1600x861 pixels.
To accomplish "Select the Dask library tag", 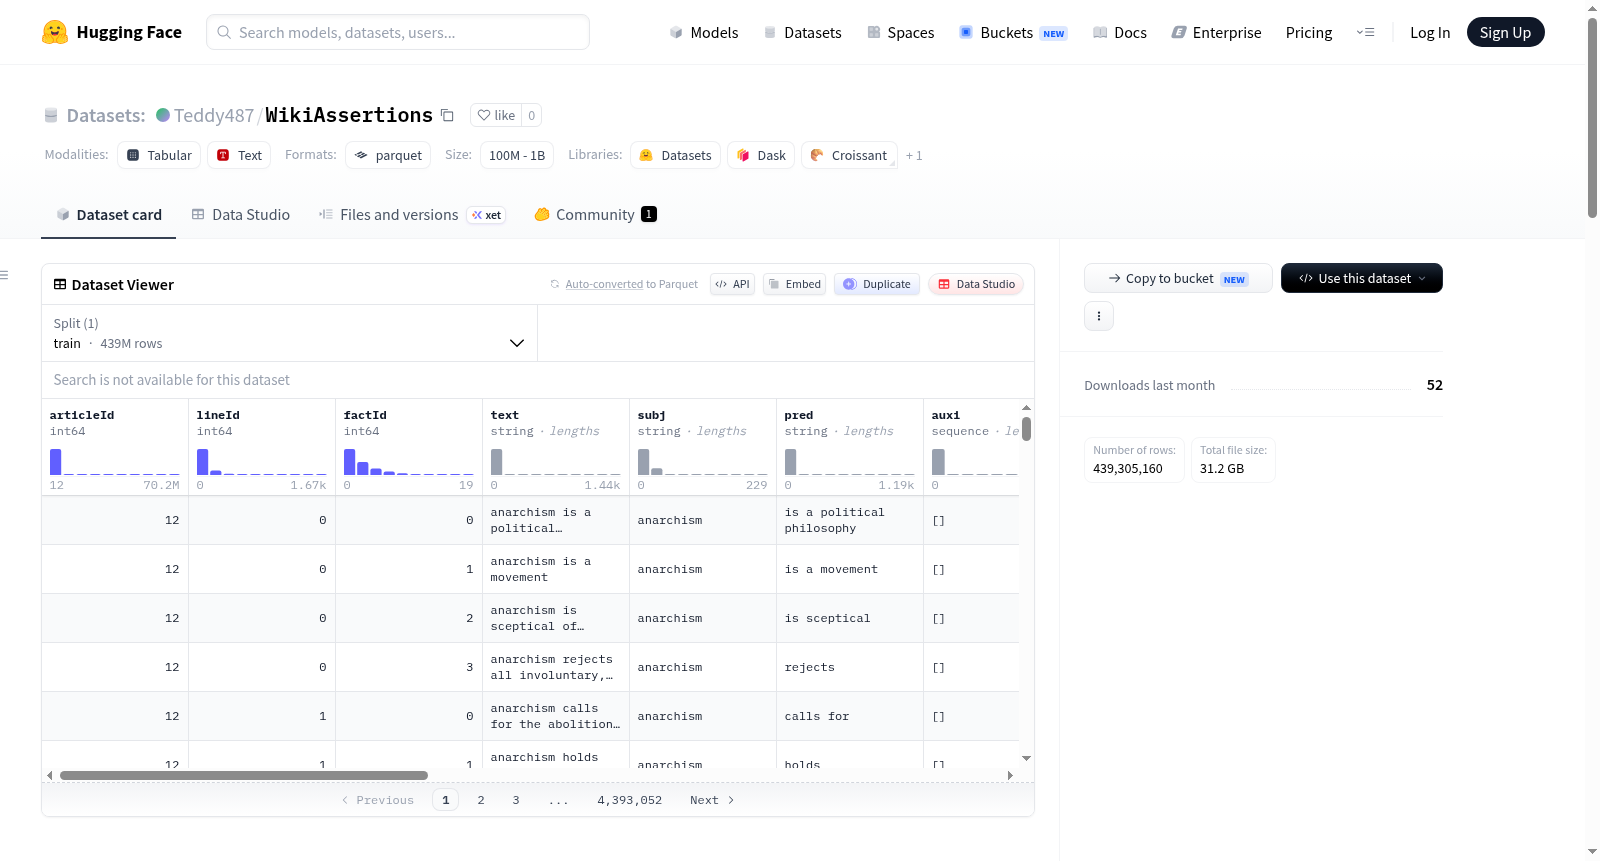I will [761, 155].
